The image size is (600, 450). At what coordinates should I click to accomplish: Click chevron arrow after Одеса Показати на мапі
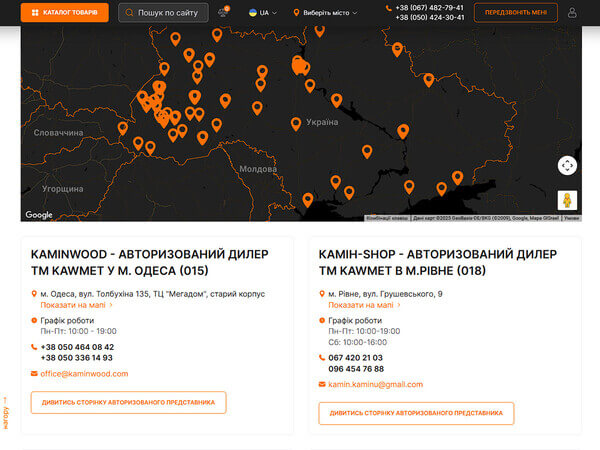tap(111, 305)
